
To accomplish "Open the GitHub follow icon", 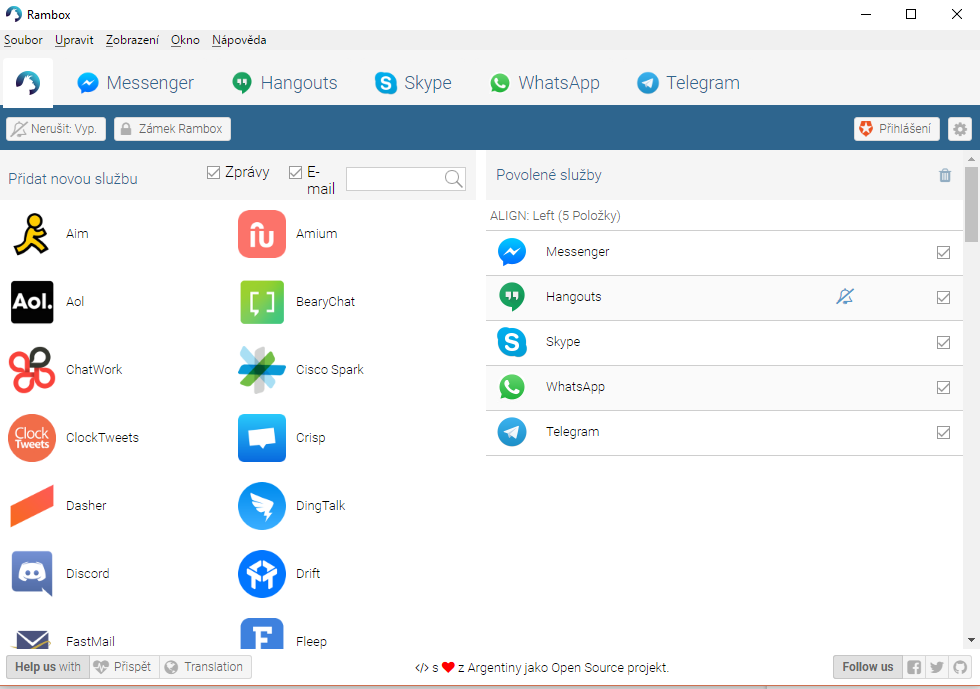I will (x=960, y=667).
